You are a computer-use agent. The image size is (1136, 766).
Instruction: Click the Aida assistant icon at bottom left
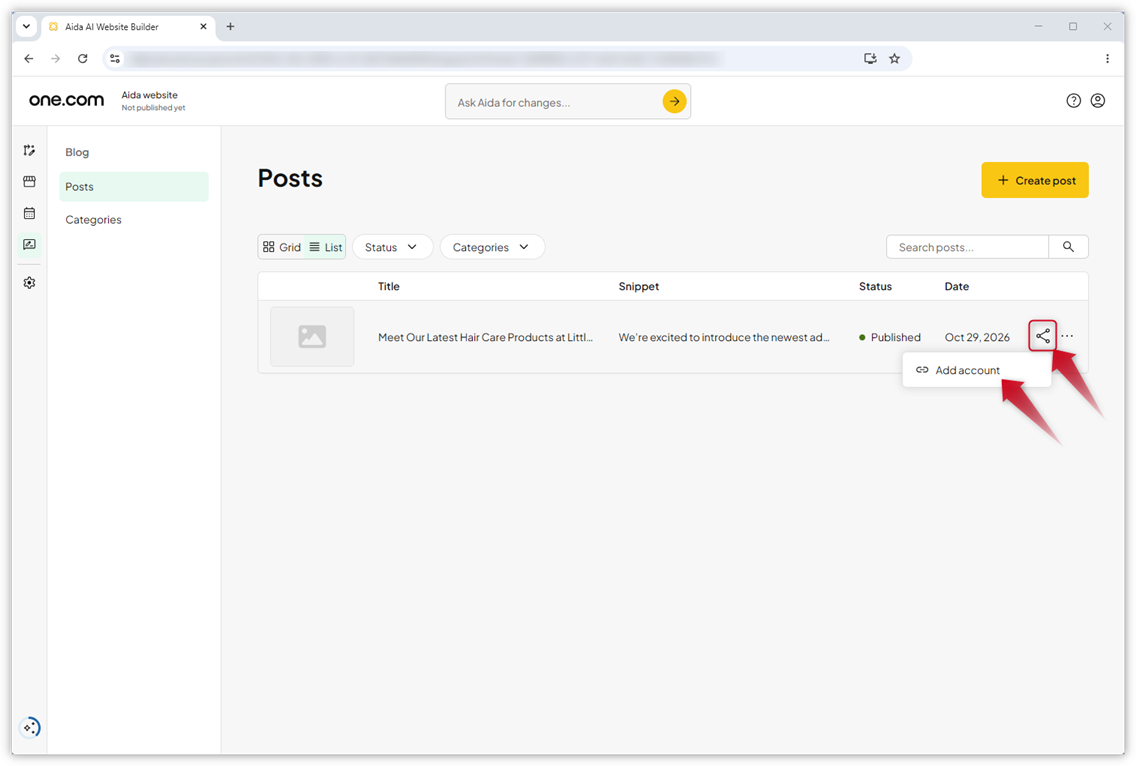[x=30, y=727]
